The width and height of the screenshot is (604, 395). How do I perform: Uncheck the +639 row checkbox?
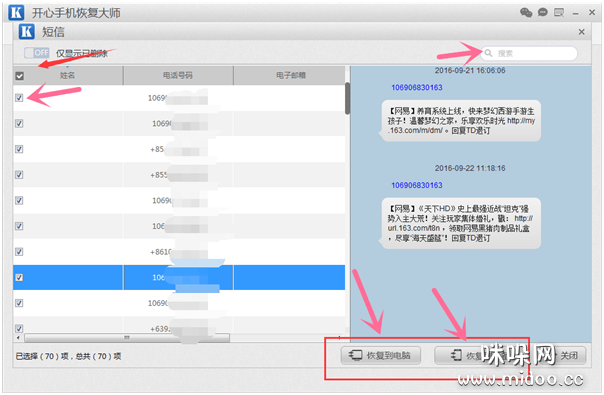pos(19,329)
